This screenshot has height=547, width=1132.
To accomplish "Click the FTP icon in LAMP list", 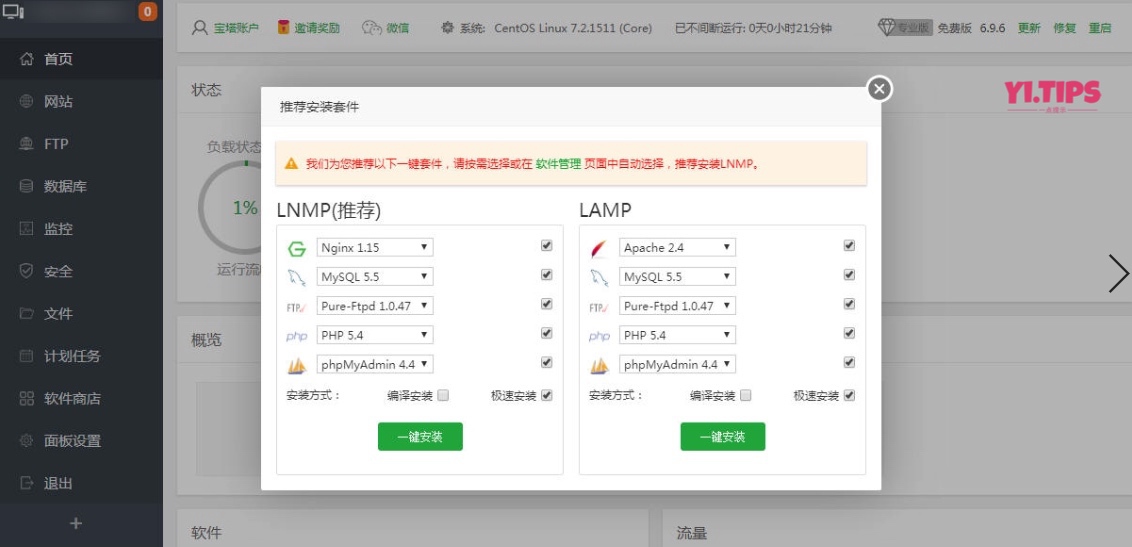I will click(599, 307).
